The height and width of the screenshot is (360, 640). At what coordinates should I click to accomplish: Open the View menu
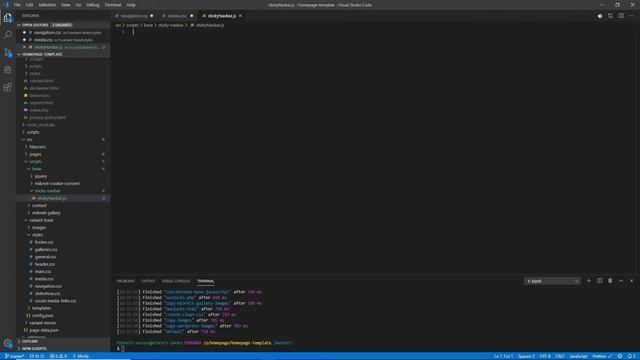(x=65, y=5)
